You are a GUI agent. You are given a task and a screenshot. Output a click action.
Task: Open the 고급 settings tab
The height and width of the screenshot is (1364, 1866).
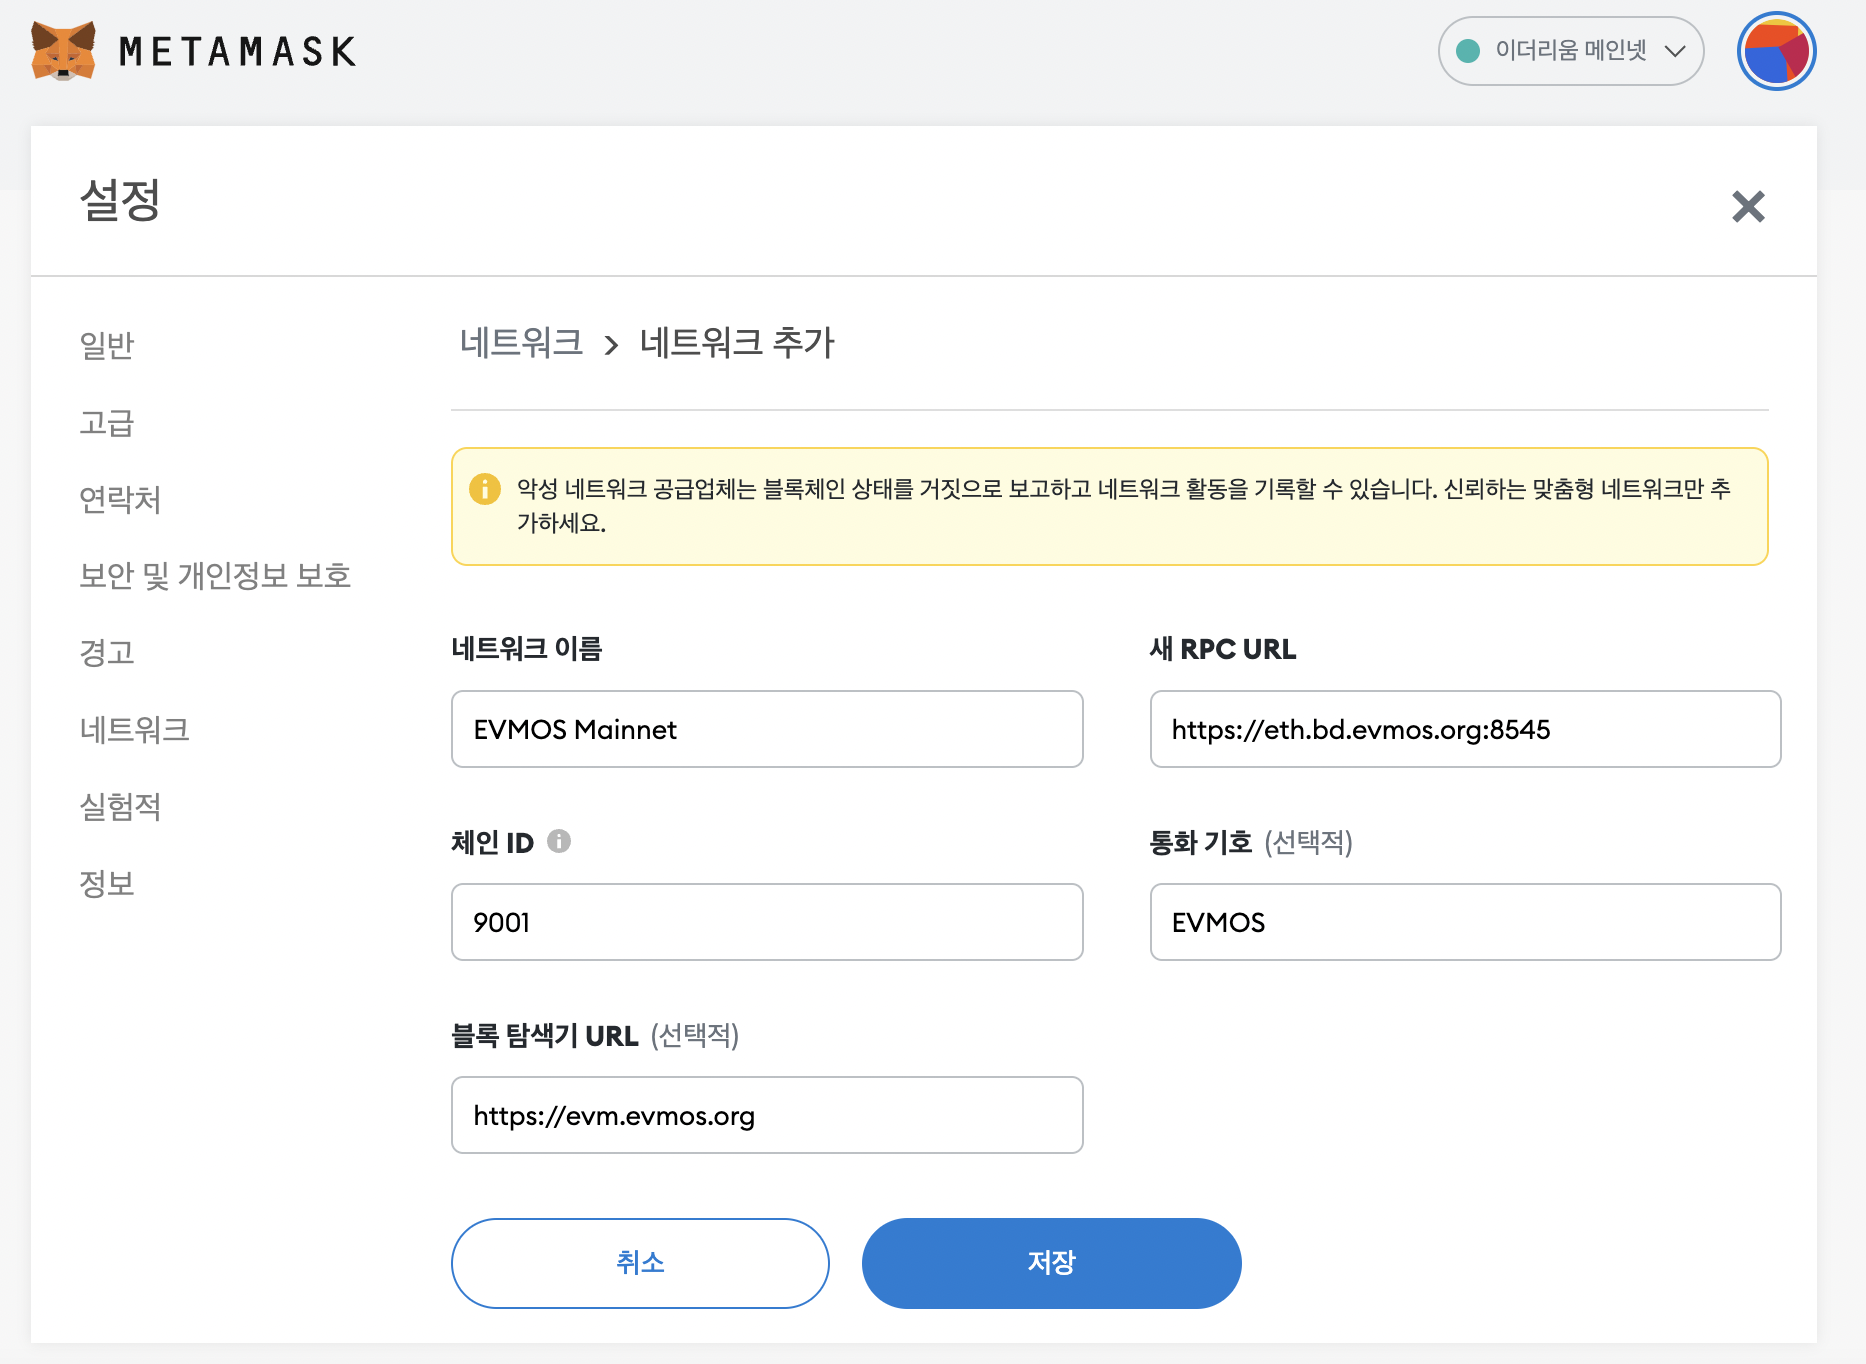point(107,422)
